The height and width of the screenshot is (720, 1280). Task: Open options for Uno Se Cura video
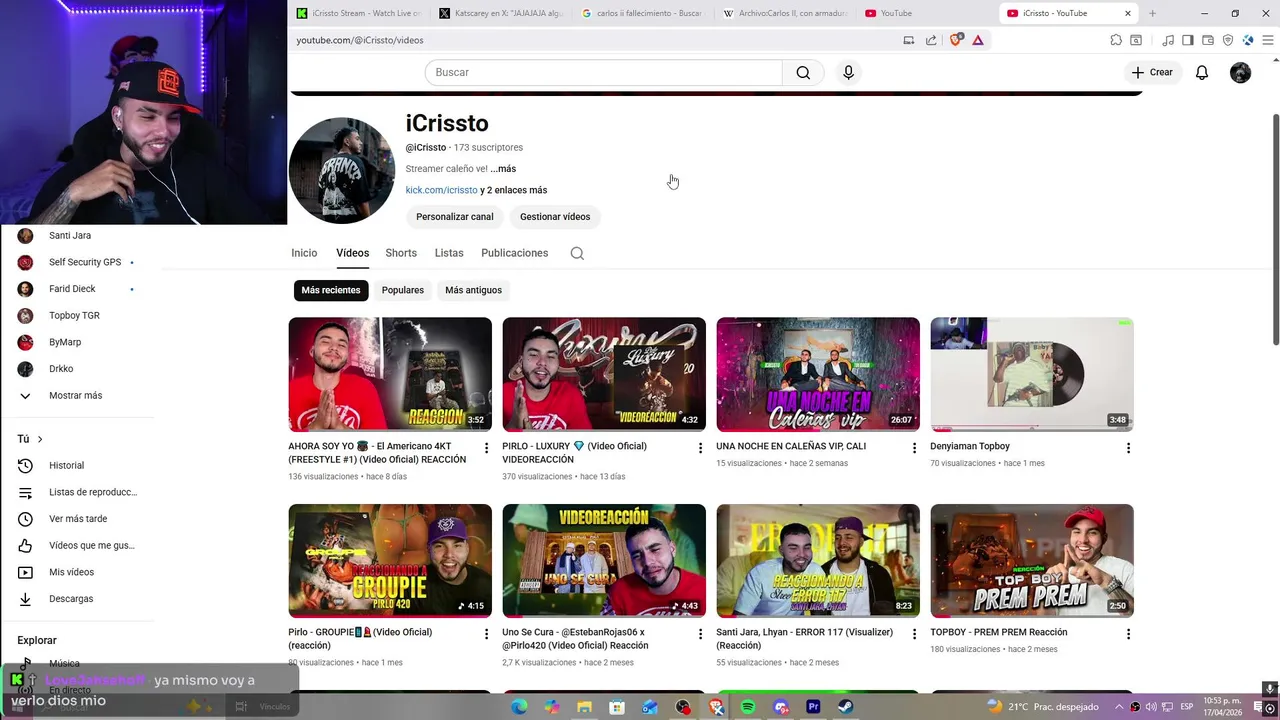click(700, 634)
